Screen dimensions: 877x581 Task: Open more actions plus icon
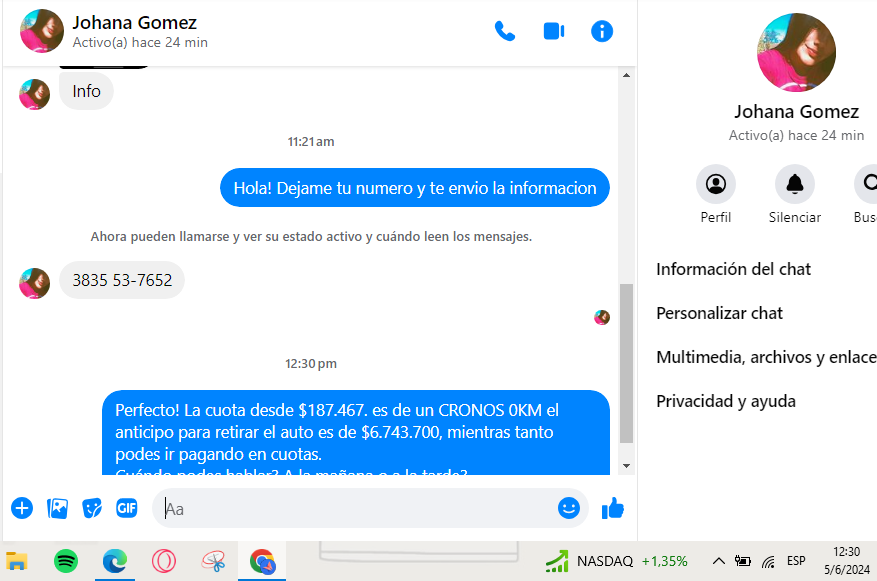pyautogui.click(x=22, y=508)
